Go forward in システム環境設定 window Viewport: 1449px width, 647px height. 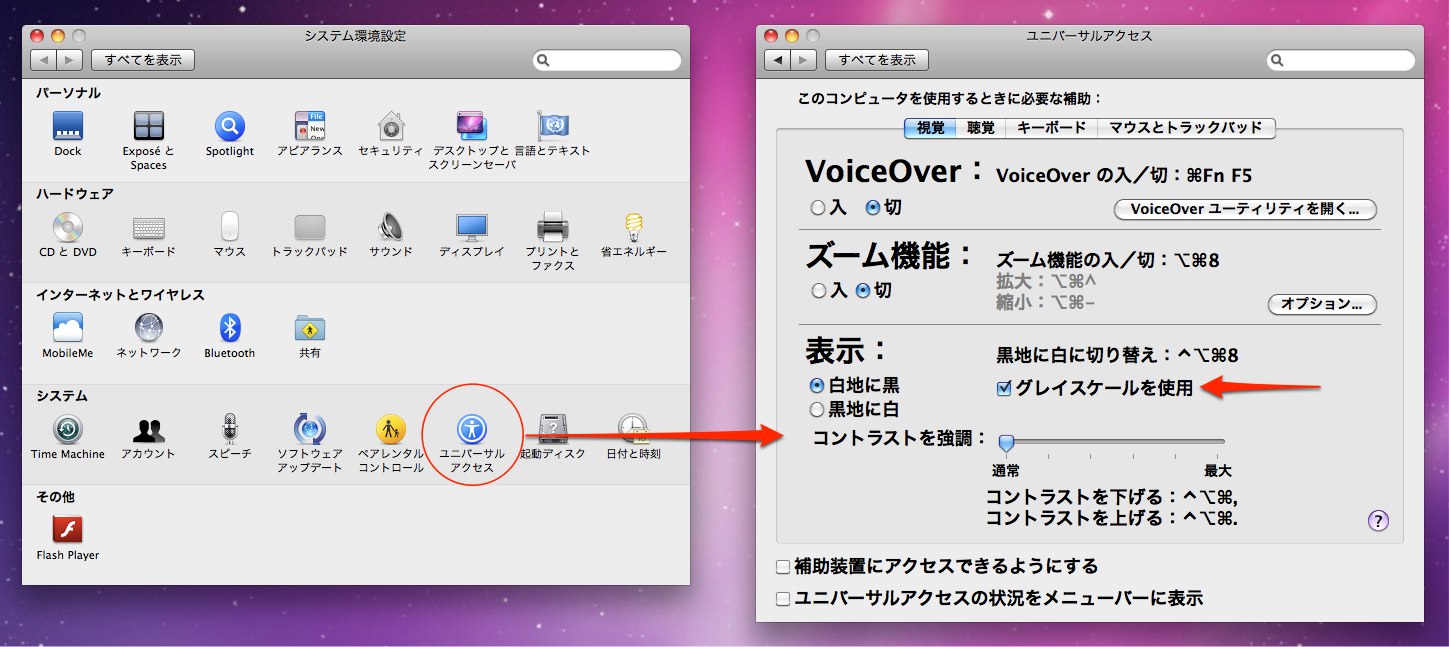pyautogui.click(x=70, y=60)
